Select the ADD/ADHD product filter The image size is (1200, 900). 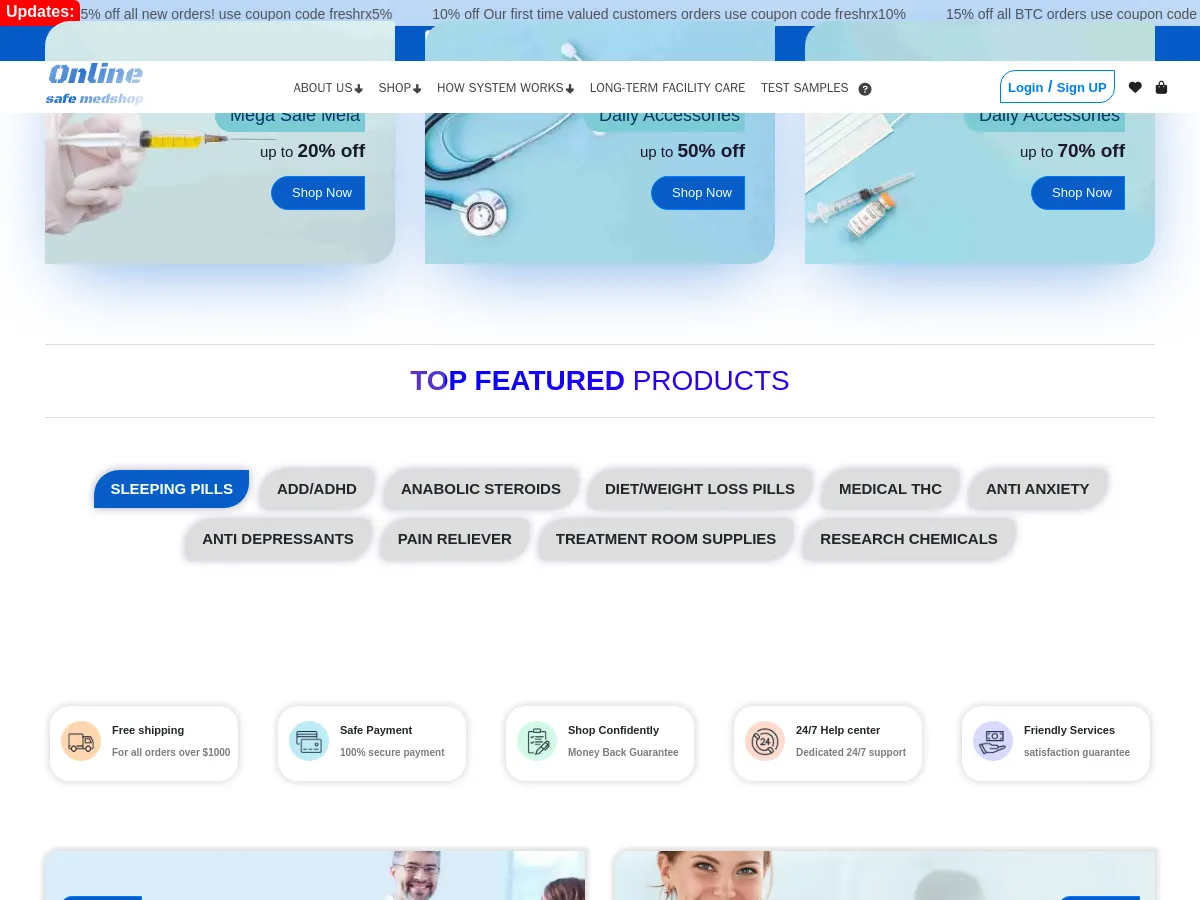click(317, 489)
